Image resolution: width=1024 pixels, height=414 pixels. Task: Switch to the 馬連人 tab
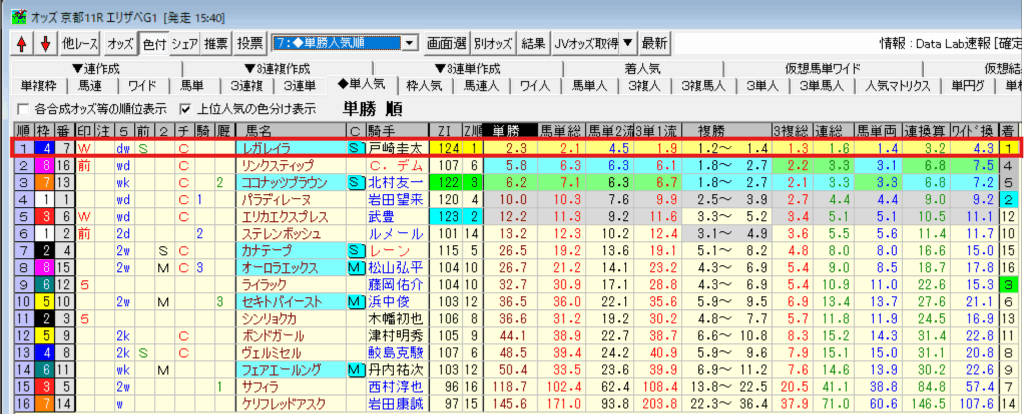click(x=483, y=86)
